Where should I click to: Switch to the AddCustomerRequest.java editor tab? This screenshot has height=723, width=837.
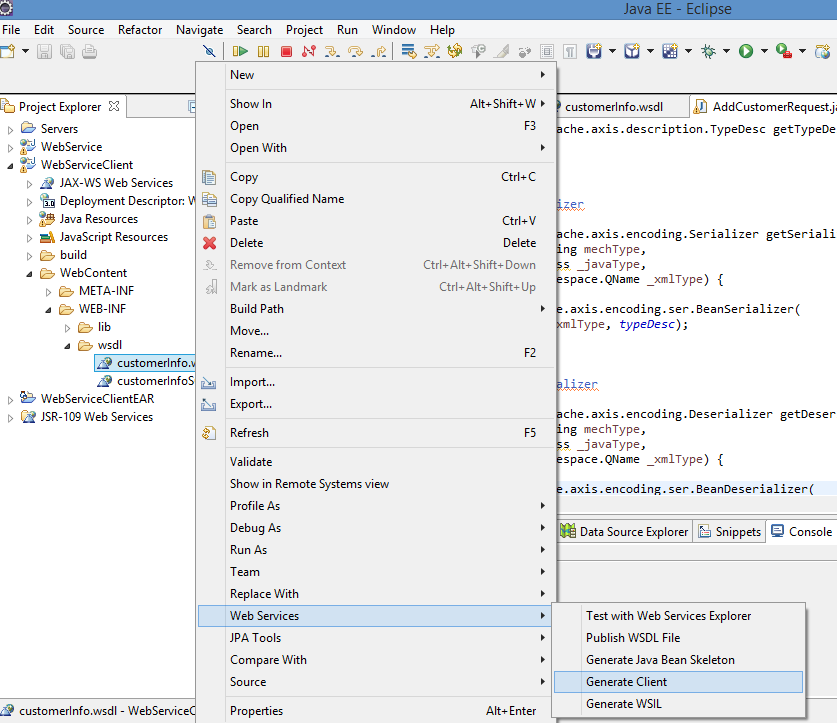tap(763, 107)
